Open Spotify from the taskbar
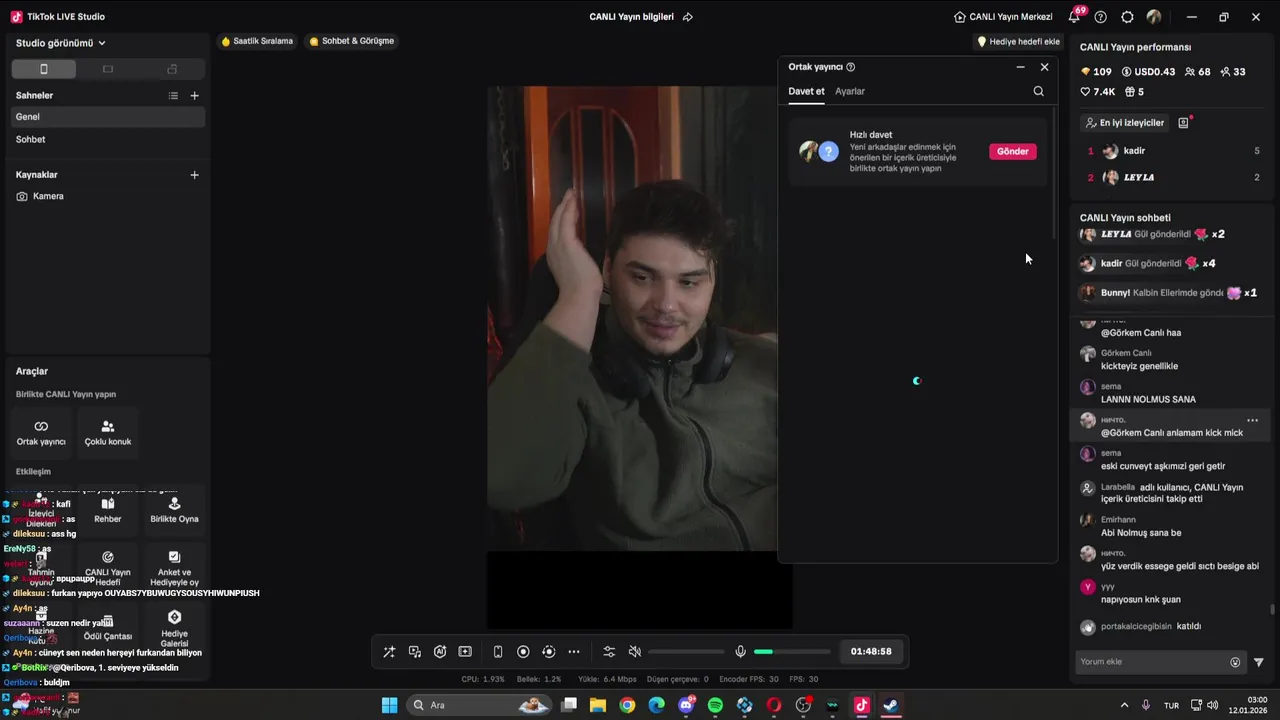This screenshot has width=1280, height=720. point(715,705)
